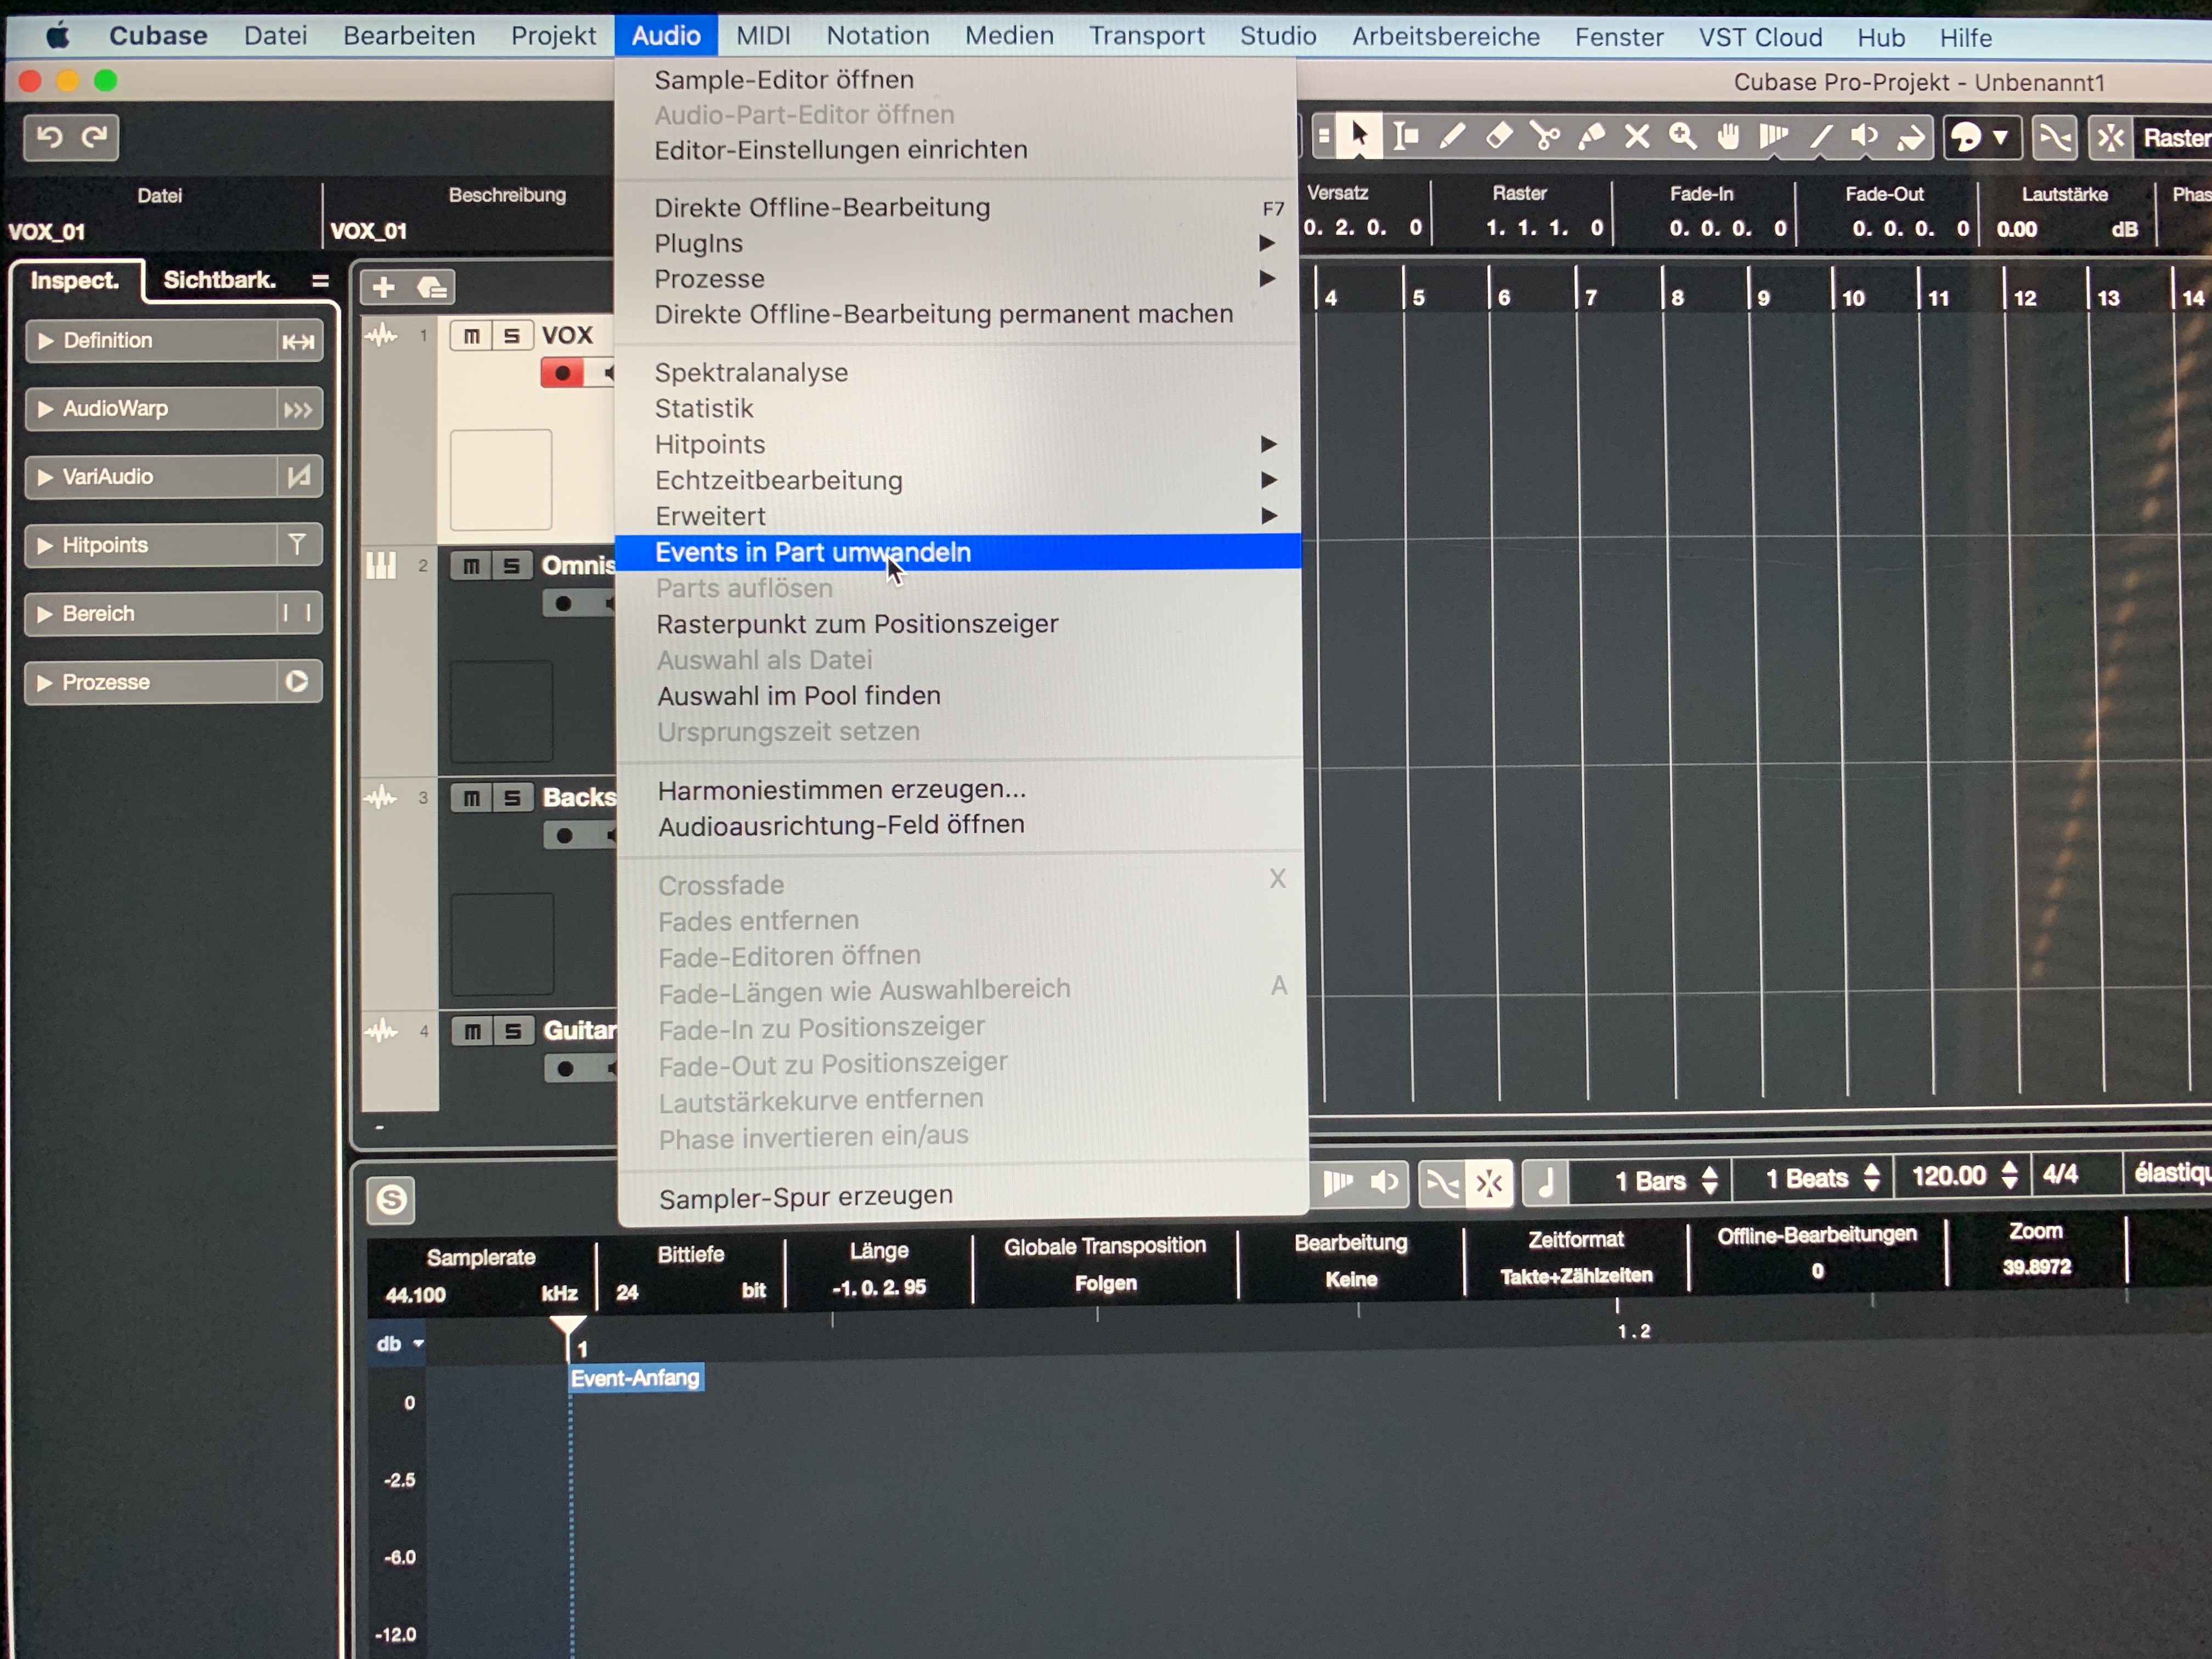The image size is (2212, 1659).
Task: Open the MIDI menu
Action: [x=763, y=36]
